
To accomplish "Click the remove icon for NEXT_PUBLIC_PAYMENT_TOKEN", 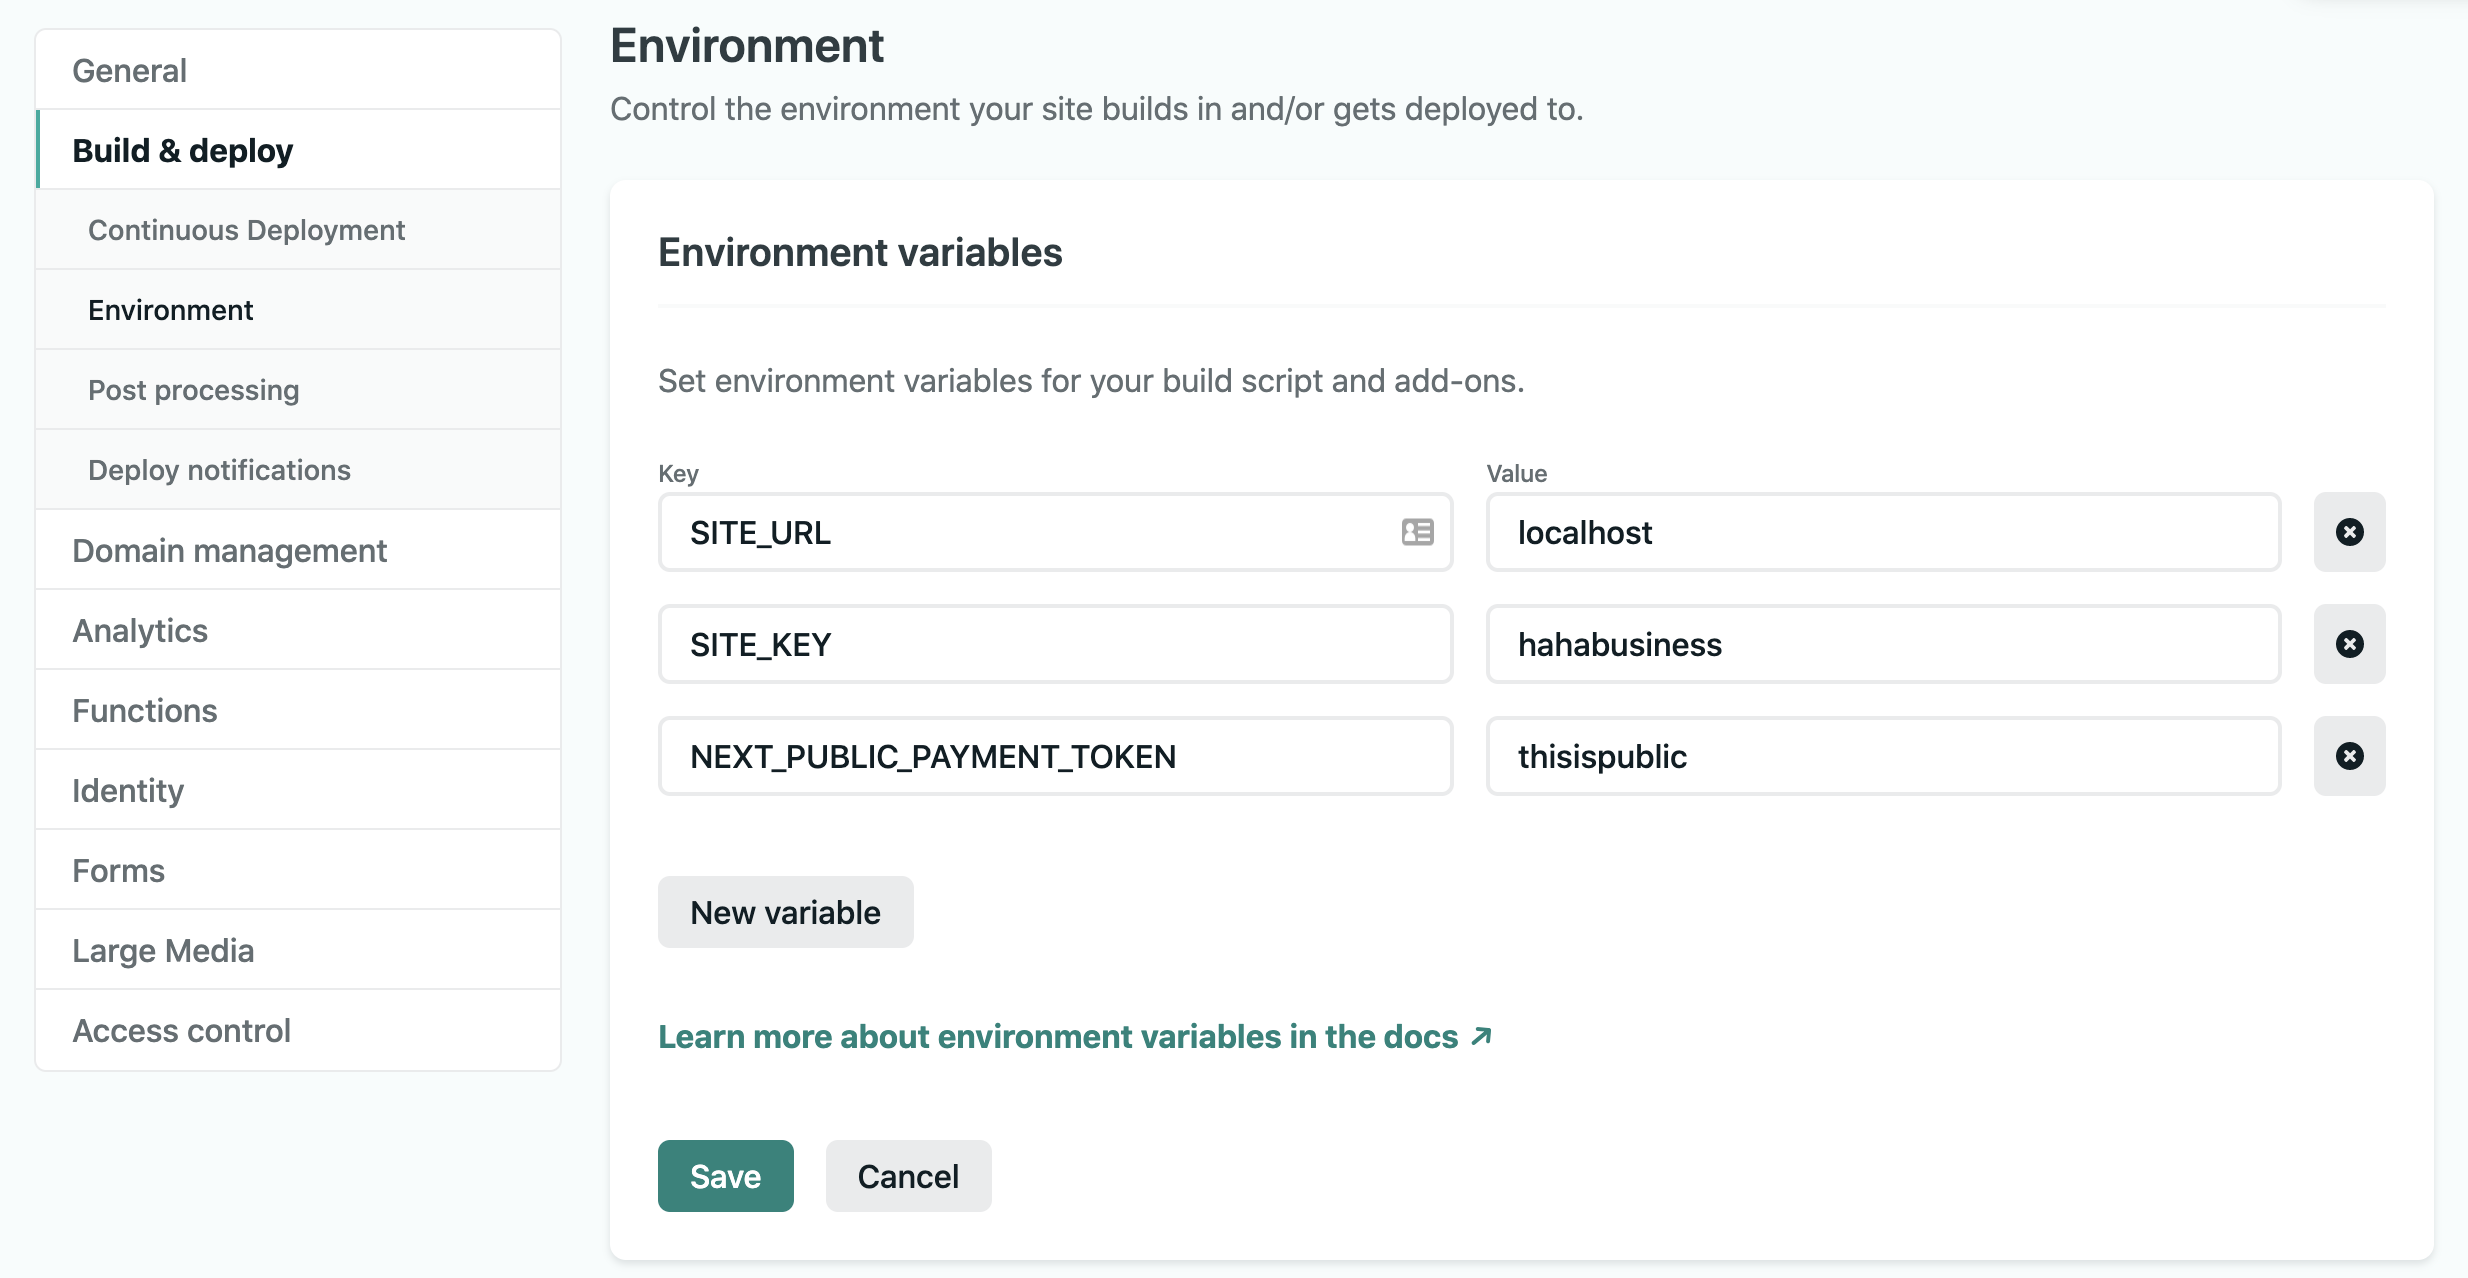I will click(2349, 756).
